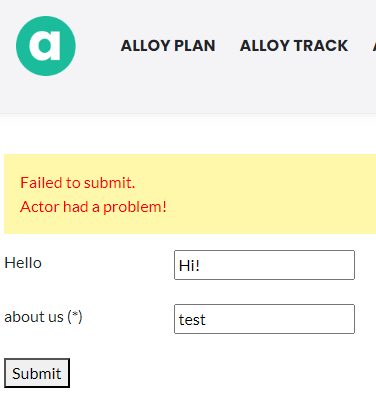This screenshot has height=393, width=376.
Task: Focus the about us text field
Action: click(264, 319)
